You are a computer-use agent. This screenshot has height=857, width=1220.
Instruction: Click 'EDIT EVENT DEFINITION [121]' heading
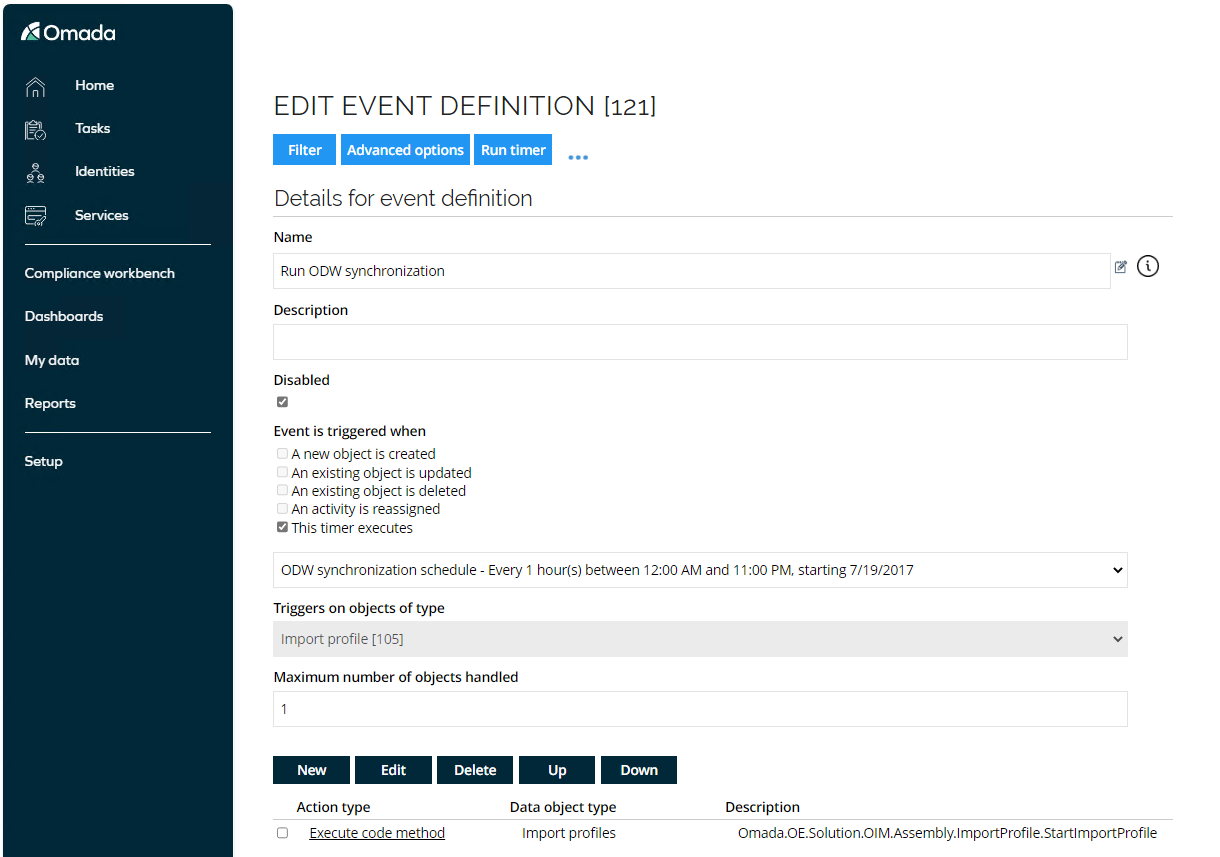pyautogui.click(x=465, y=106)
